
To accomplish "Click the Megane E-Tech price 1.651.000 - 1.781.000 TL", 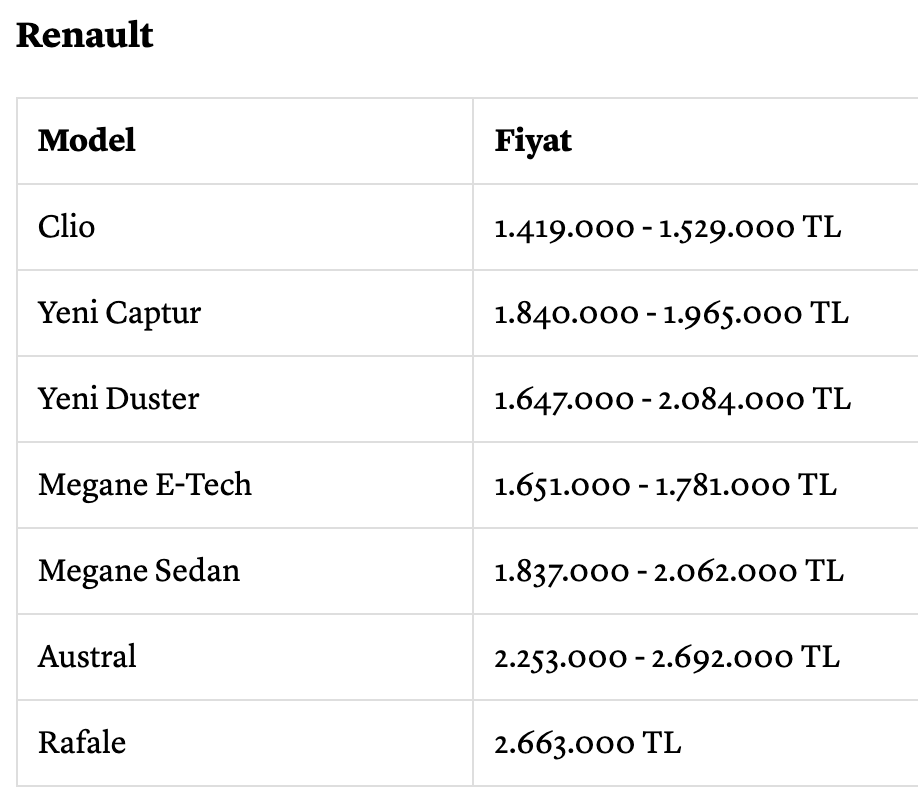I will click(666, 486).
